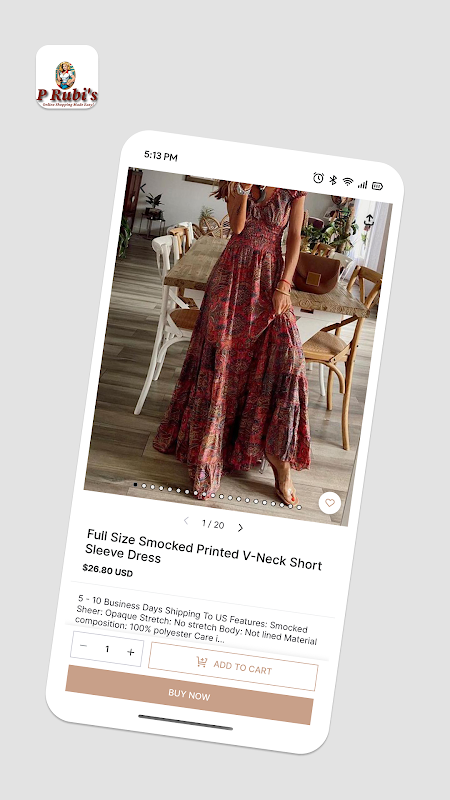The width and height of the screenshot is (450, 800).
Task: Tap the alarm clock status icon
Action: (318, 178)
